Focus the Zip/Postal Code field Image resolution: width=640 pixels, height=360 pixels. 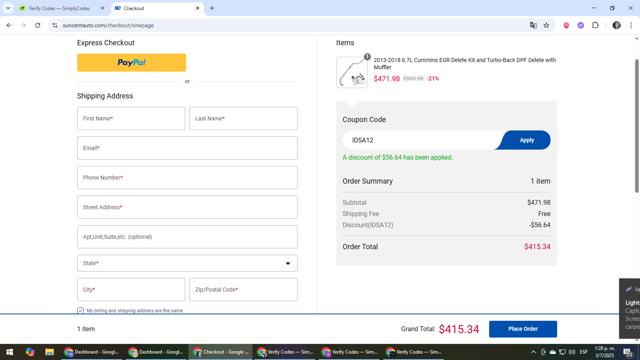243,289
